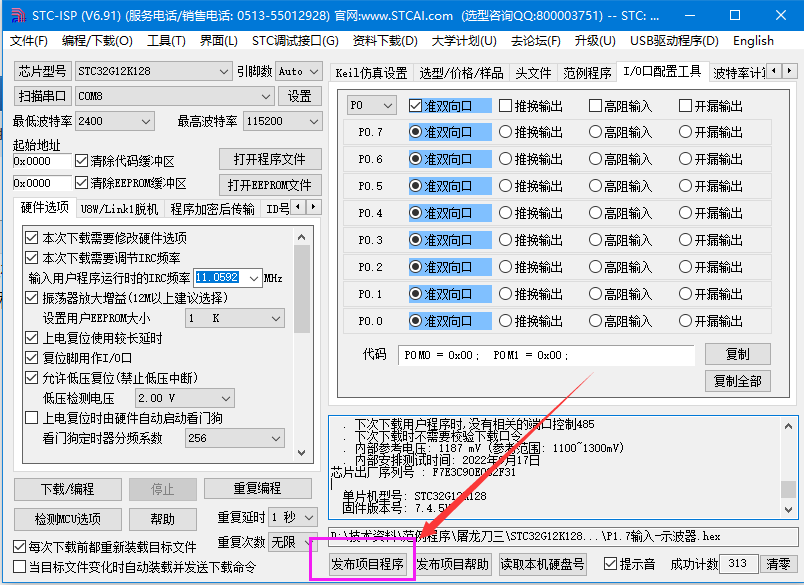The image size is (804, 585).
Task: Click the STC-ISP app icon in title bar
Action: click(18, 15)
